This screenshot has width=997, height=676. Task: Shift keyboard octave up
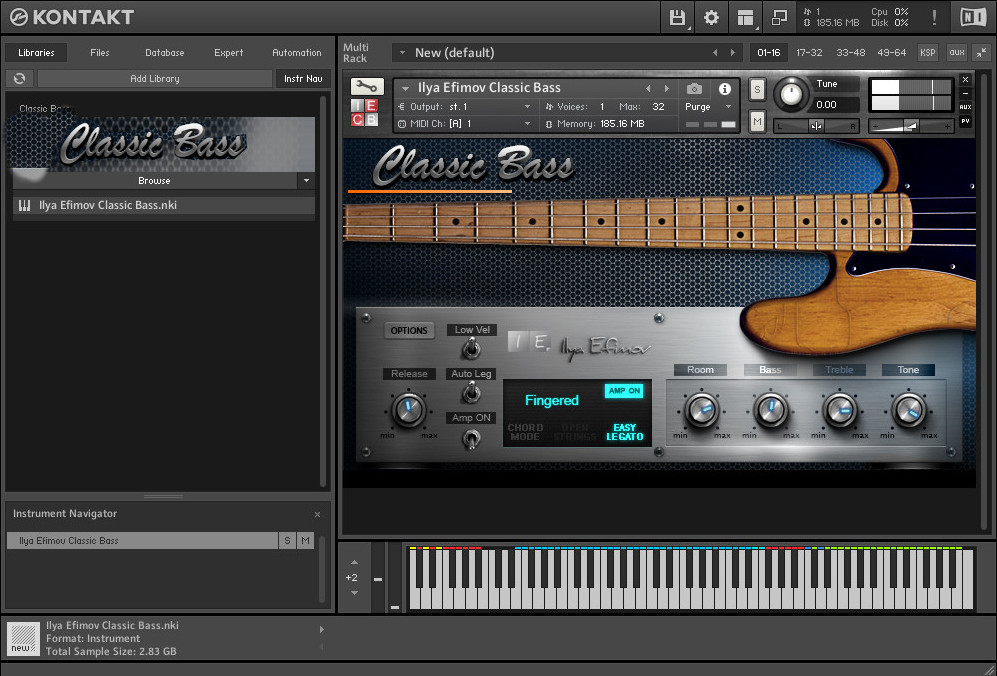tap(354, 562)
